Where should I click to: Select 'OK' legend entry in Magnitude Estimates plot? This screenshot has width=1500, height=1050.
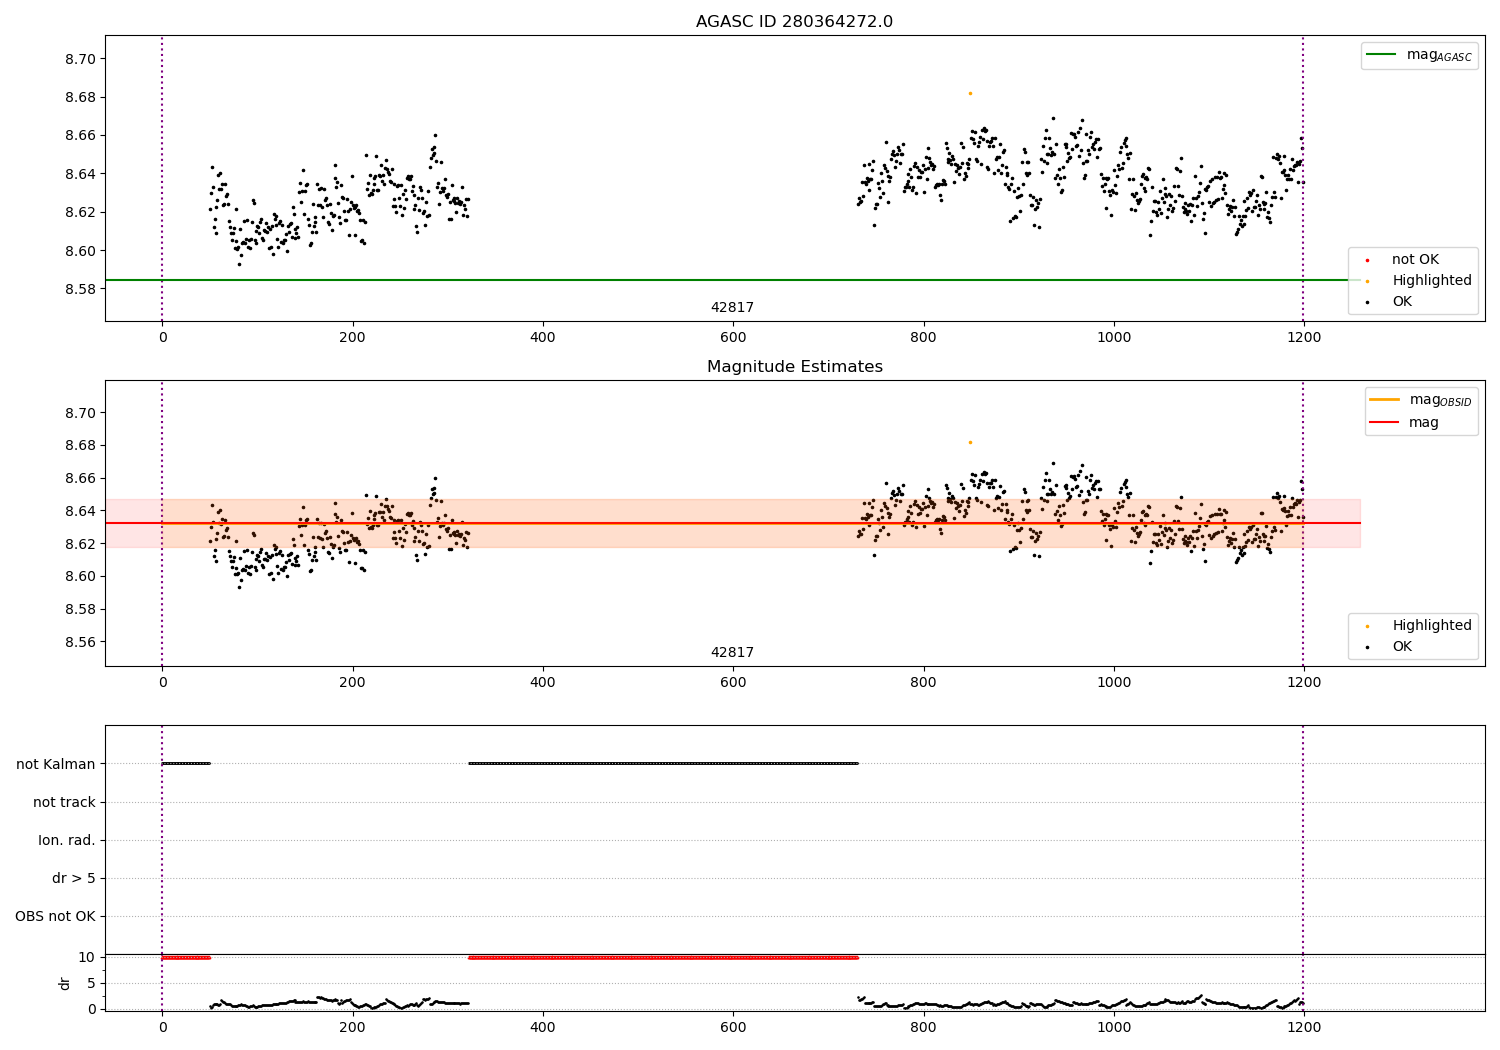pyautogui.click(x=1402, y=647)
